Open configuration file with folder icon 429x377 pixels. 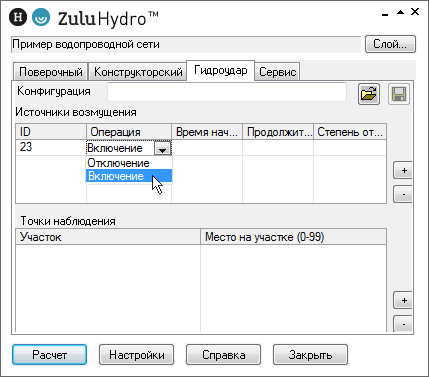pos(369,94)
